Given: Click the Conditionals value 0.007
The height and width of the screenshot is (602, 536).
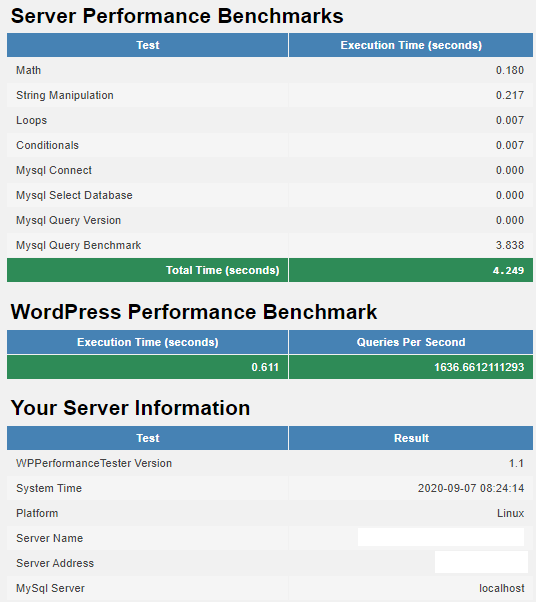Looking at the screenshot, I should point(510,145).
